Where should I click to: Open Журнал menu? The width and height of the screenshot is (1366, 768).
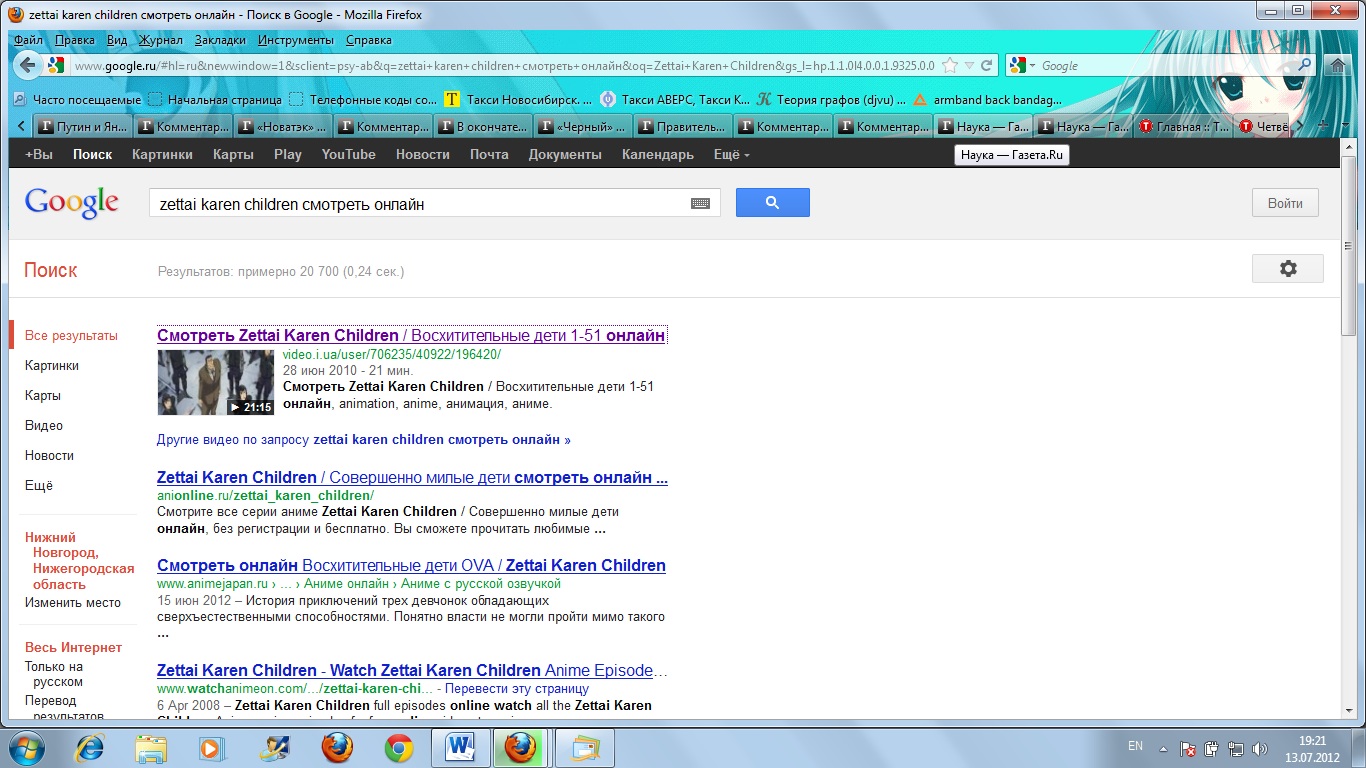pyautogui.click(x=160, y=40)
